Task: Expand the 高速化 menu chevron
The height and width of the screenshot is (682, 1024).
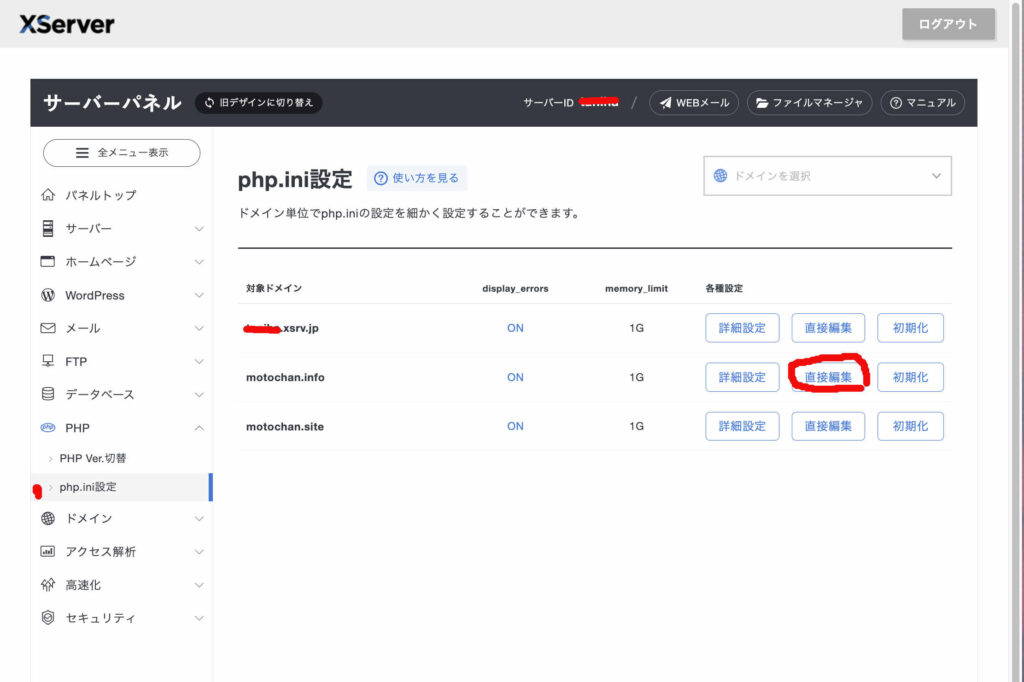Action: 199,585
